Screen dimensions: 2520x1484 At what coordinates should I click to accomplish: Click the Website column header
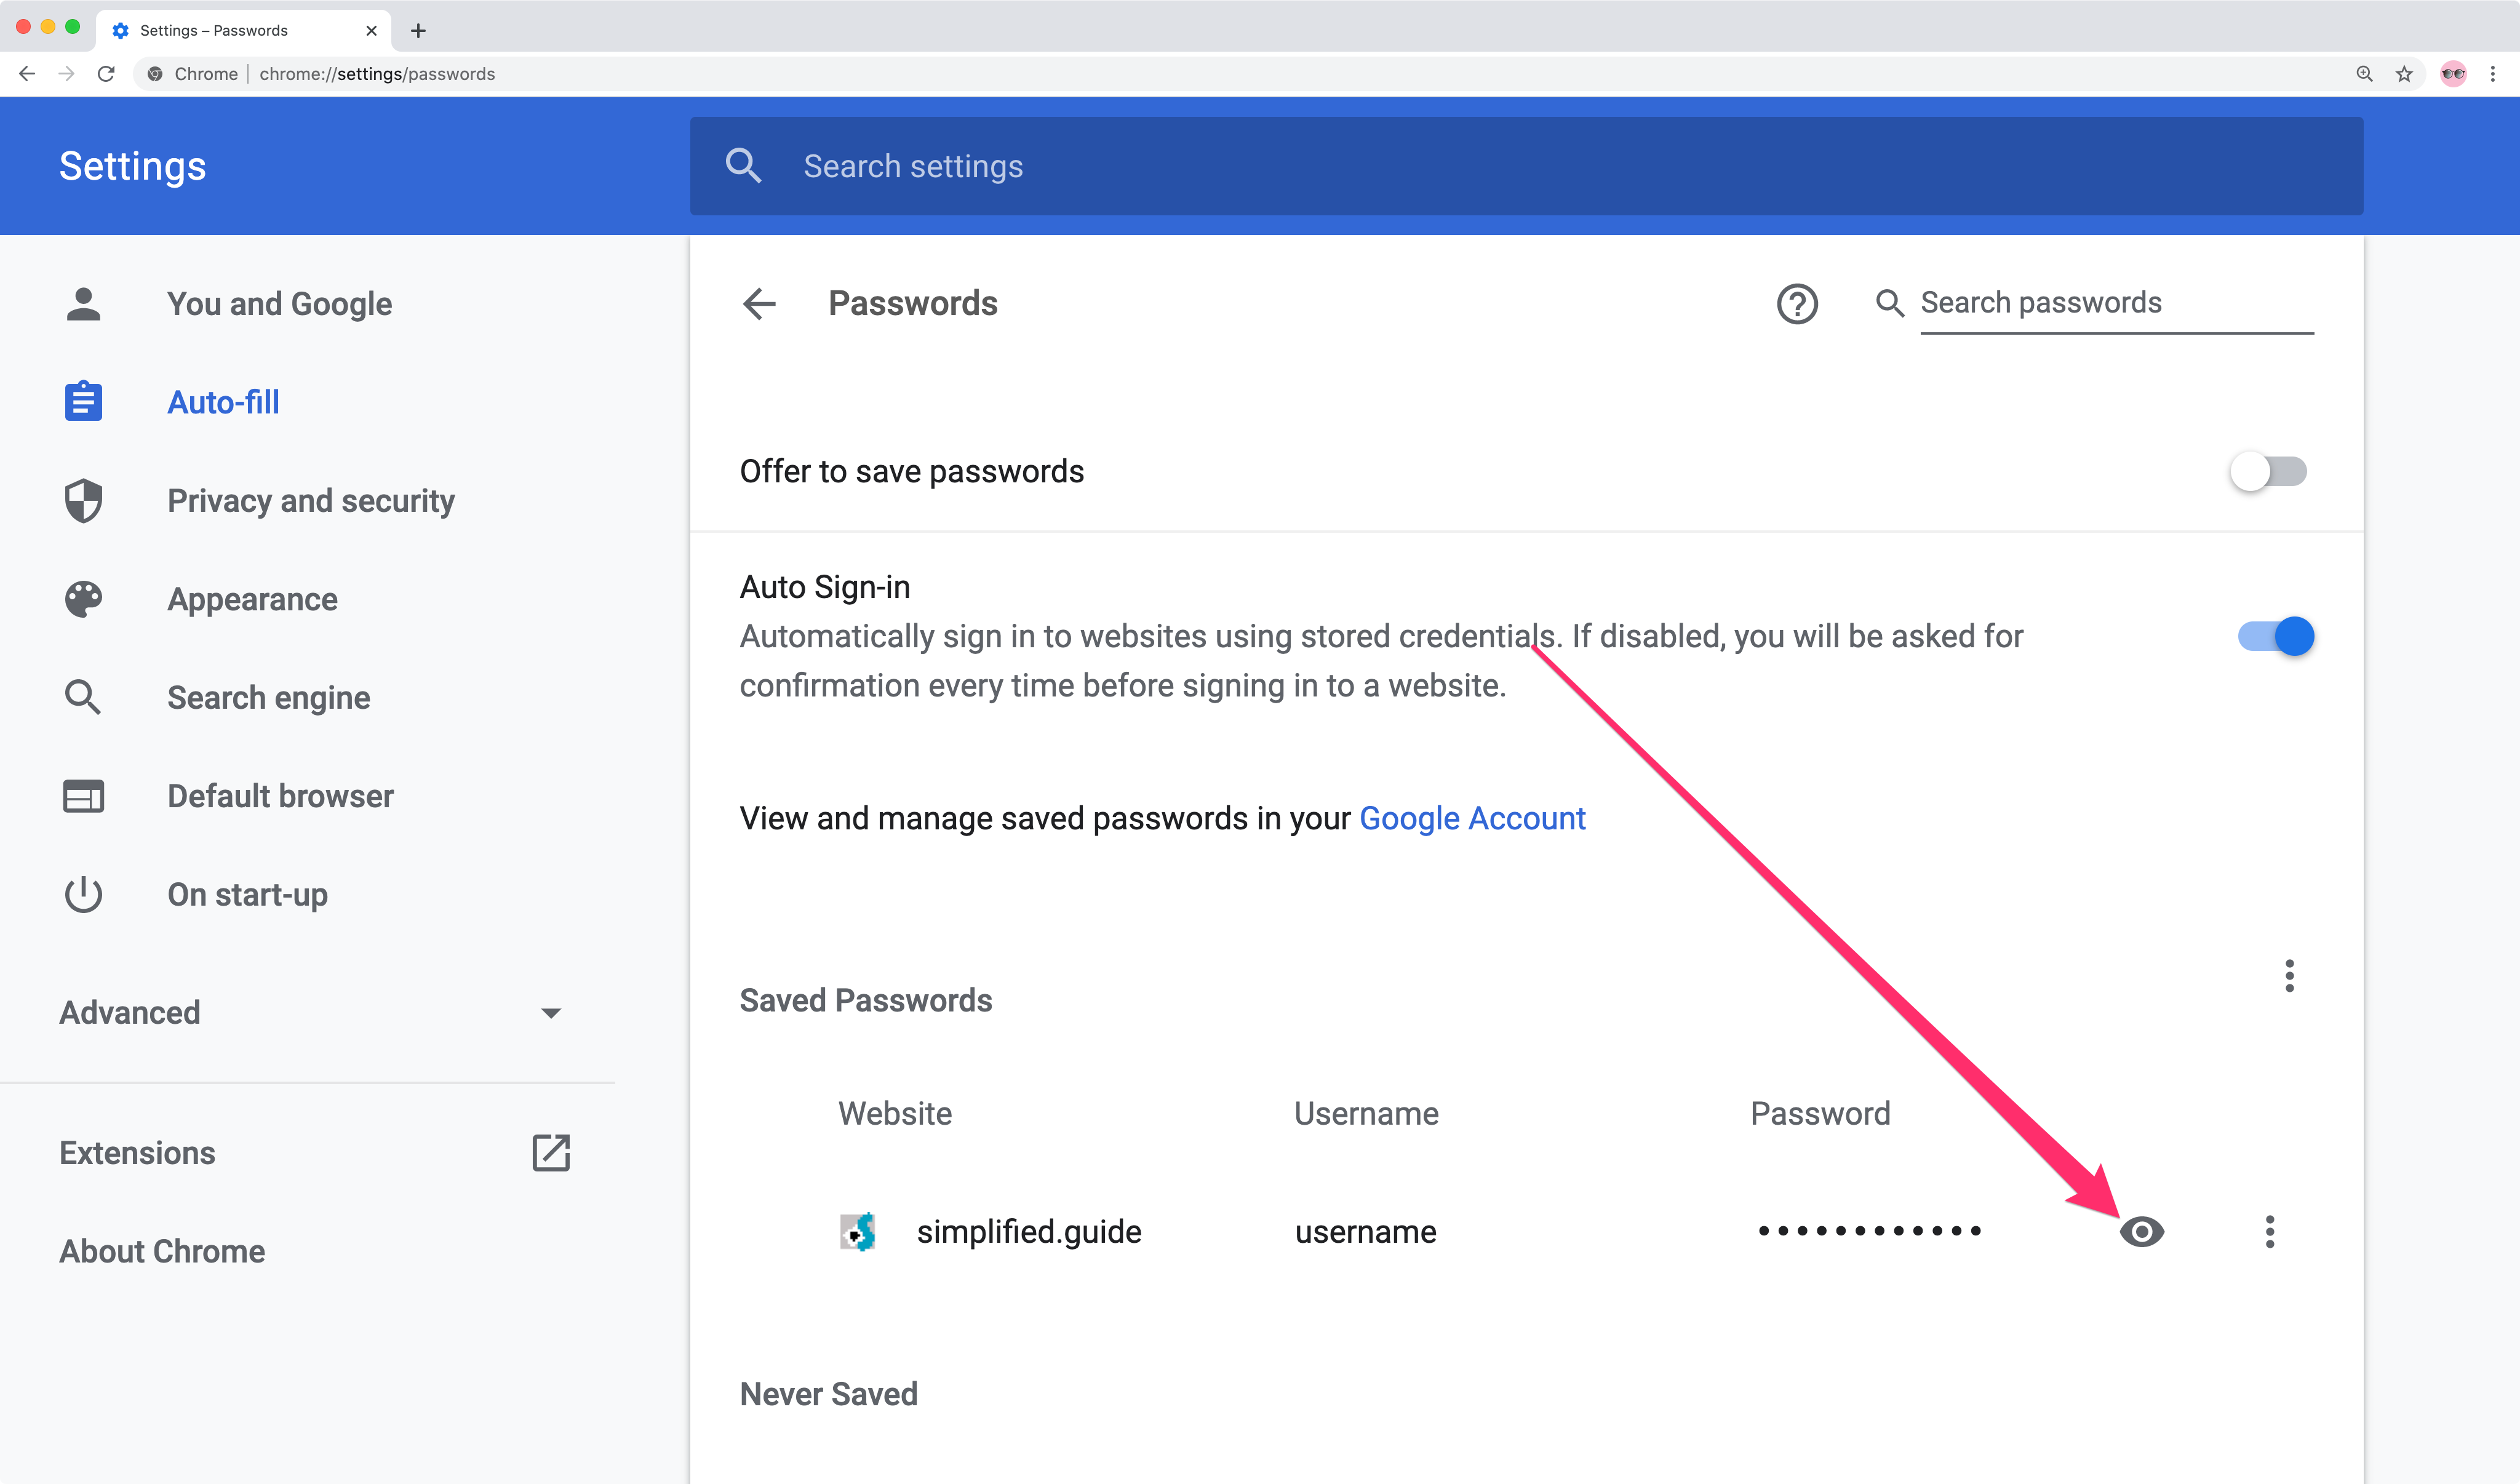(x=895, y=1113)
